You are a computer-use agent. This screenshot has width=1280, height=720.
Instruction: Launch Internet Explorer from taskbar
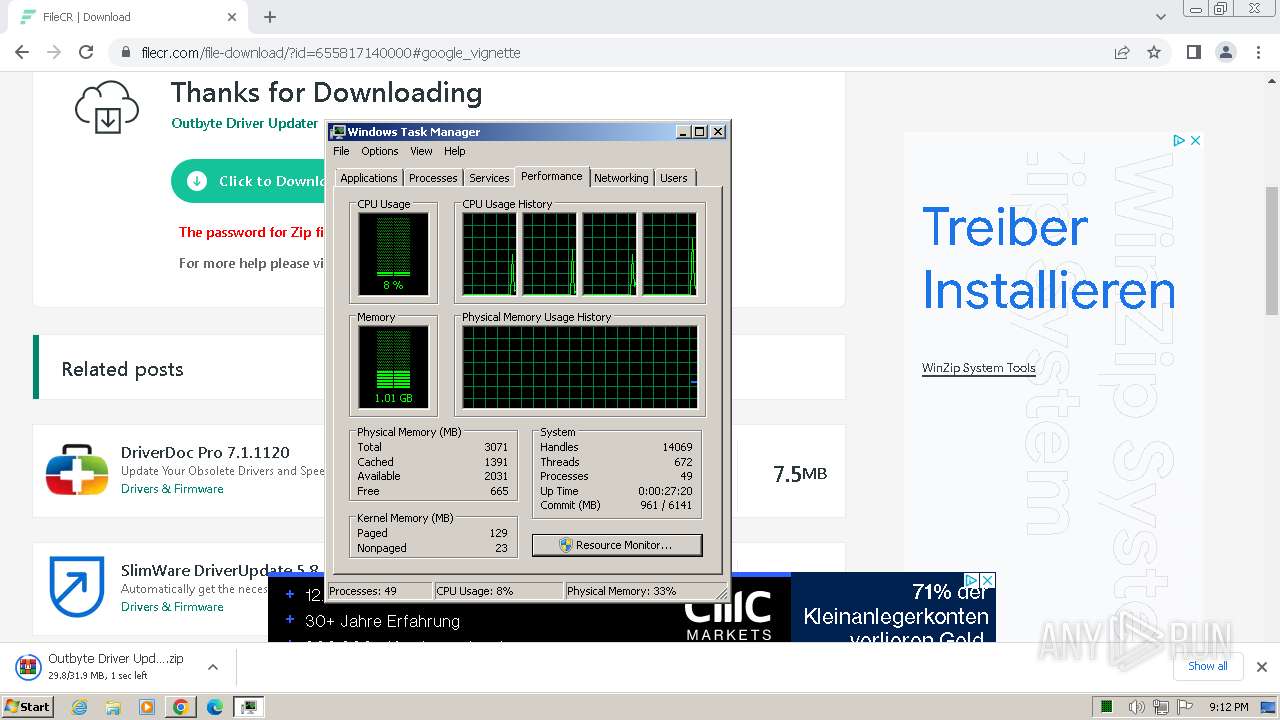[x=80, y=707]
